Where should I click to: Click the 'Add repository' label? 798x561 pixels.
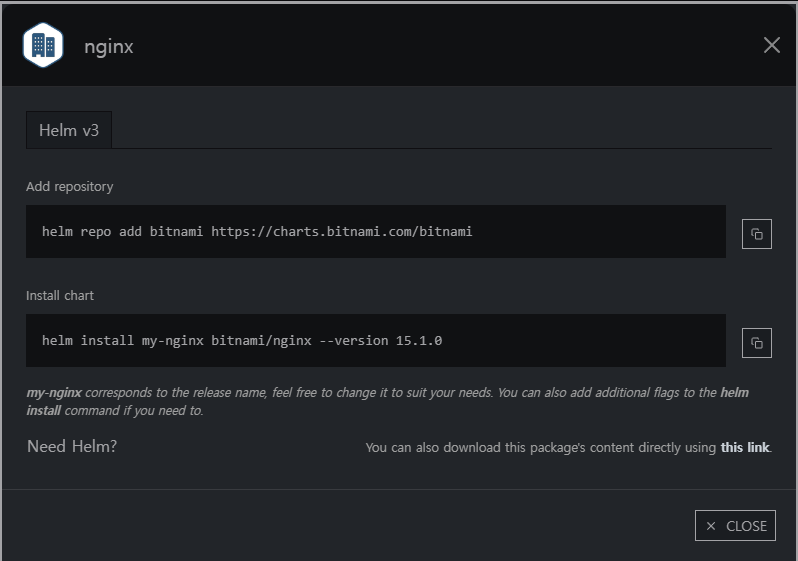(70, 187)
